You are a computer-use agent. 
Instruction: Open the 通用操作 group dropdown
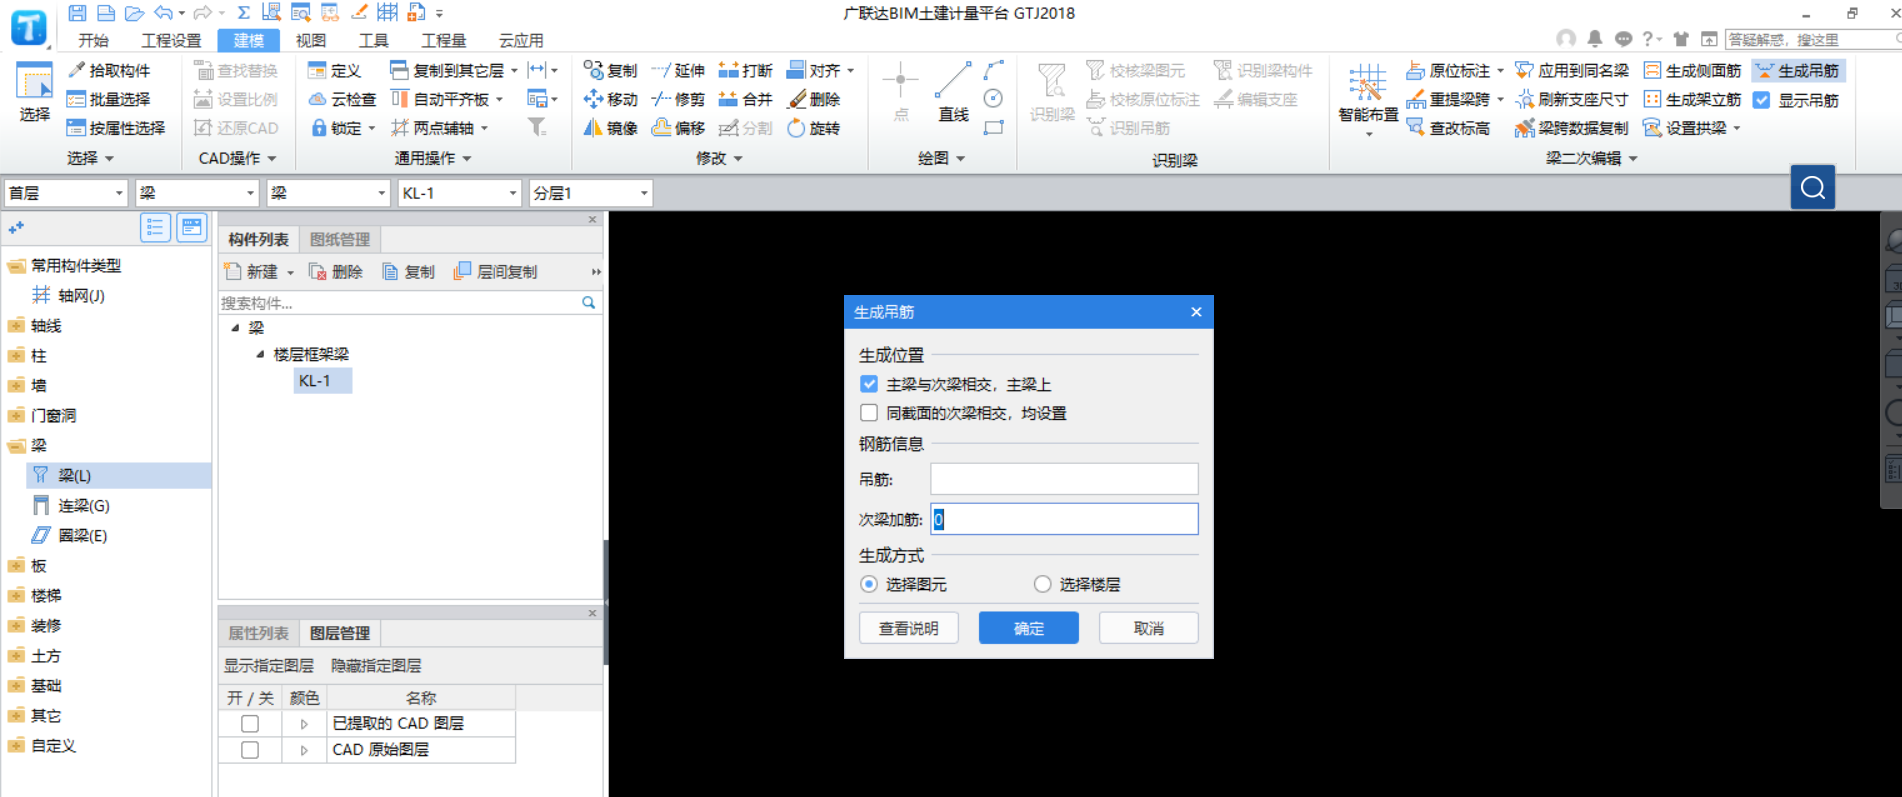[467, 159]
